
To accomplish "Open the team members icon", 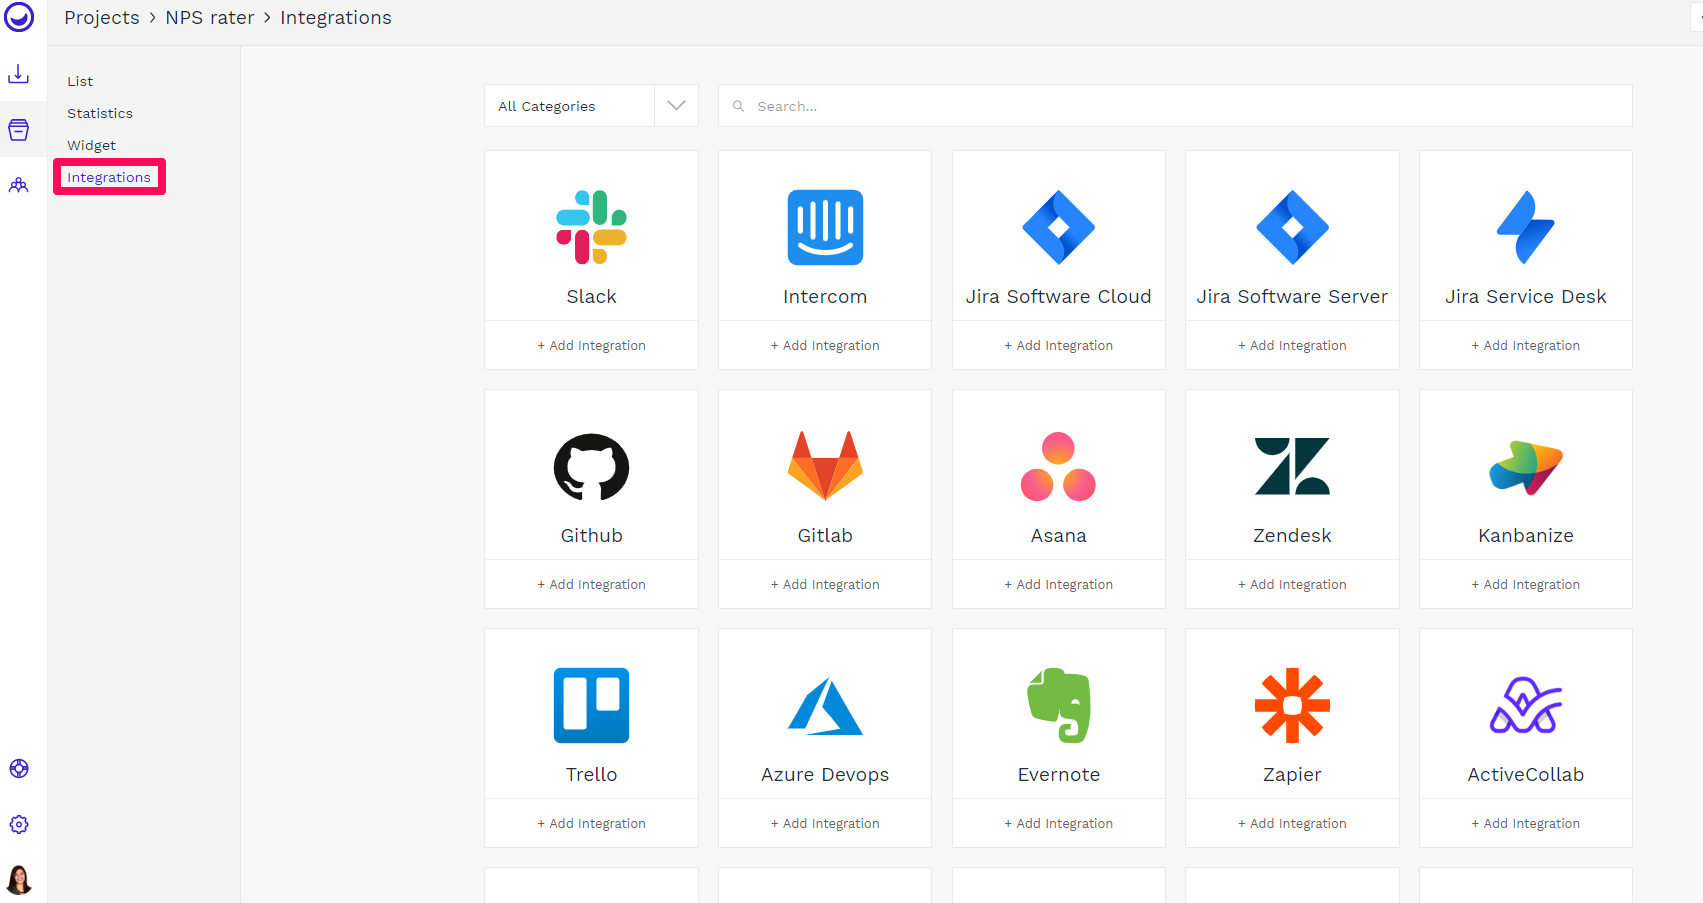I will click(19, 185).
